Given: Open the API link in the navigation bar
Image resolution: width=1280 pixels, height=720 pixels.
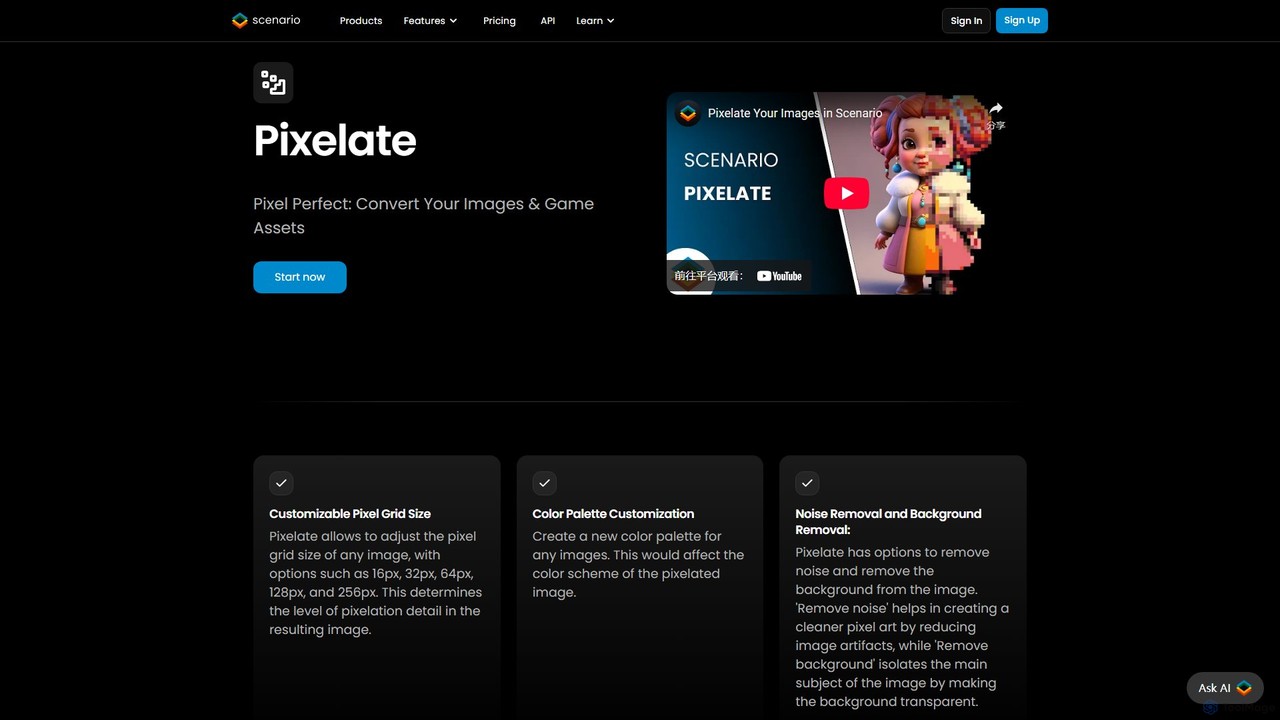Looking at the screenshot, I should (x=547, y=20).
